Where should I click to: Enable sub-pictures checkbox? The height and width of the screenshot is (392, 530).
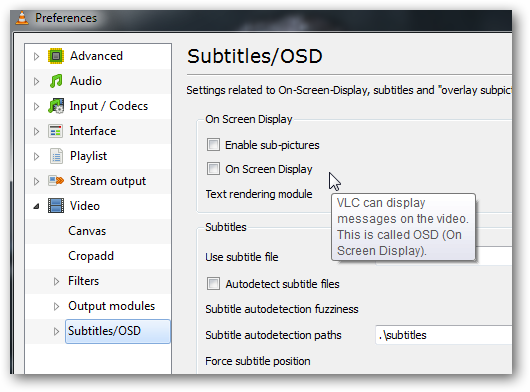click(213, 145)
